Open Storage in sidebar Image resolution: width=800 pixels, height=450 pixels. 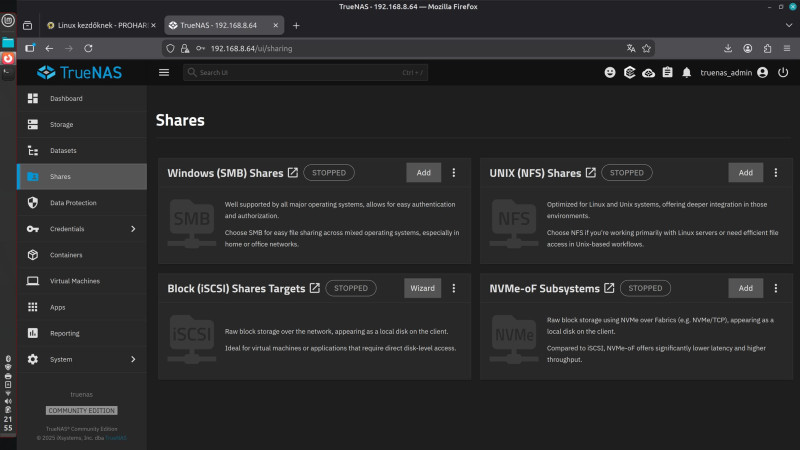(x=82, y=124)
